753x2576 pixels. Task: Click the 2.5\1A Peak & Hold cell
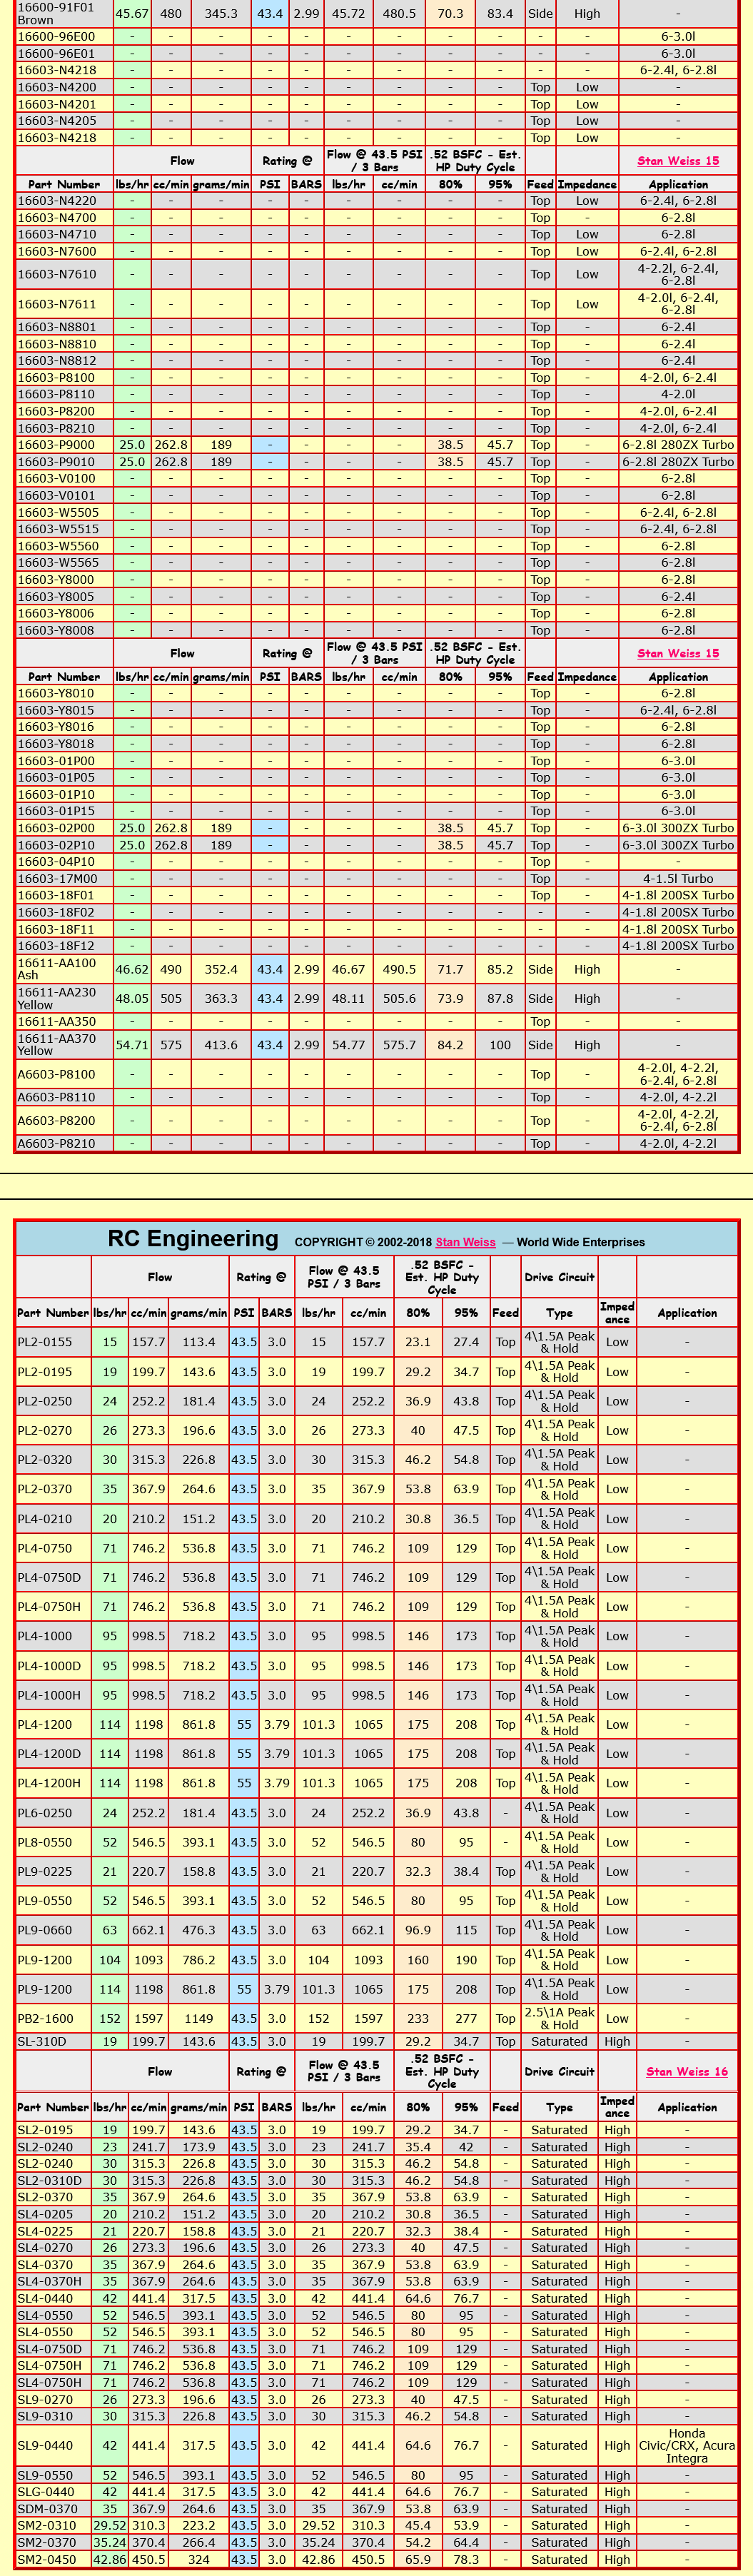[x=559, y=2018]
